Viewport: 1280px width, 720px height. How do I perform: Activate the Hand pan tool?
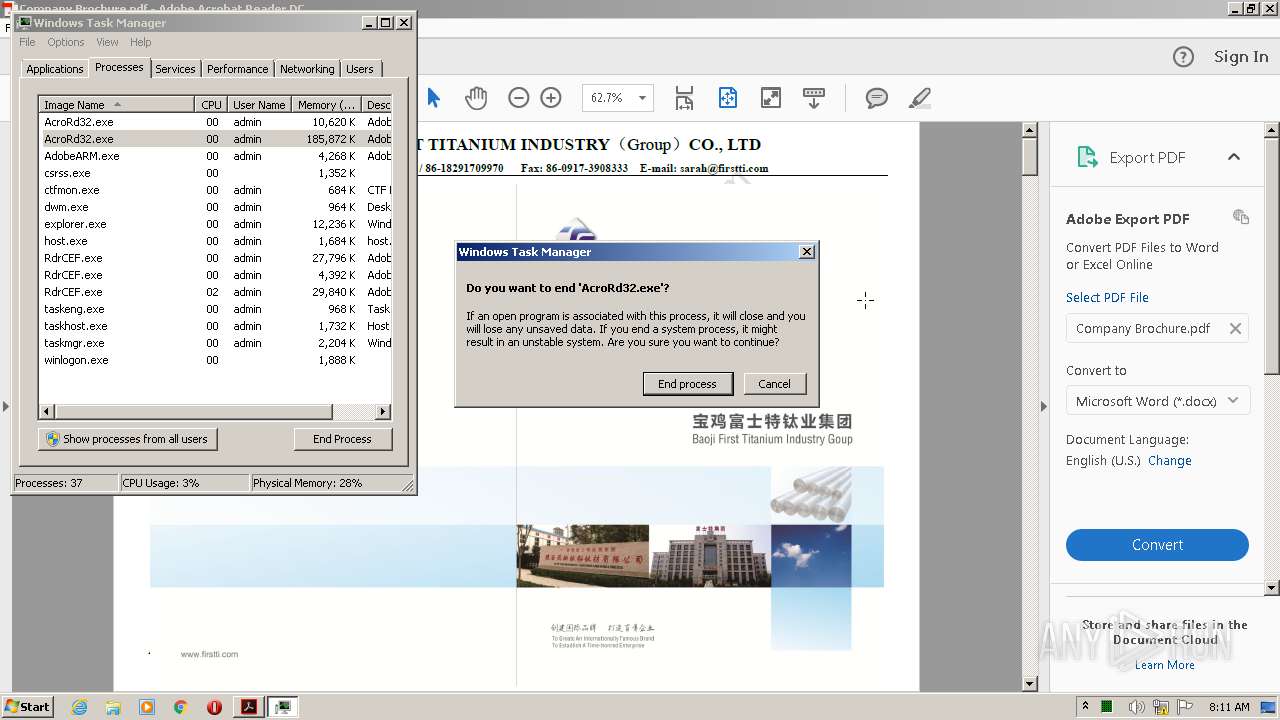click(476, 97)
